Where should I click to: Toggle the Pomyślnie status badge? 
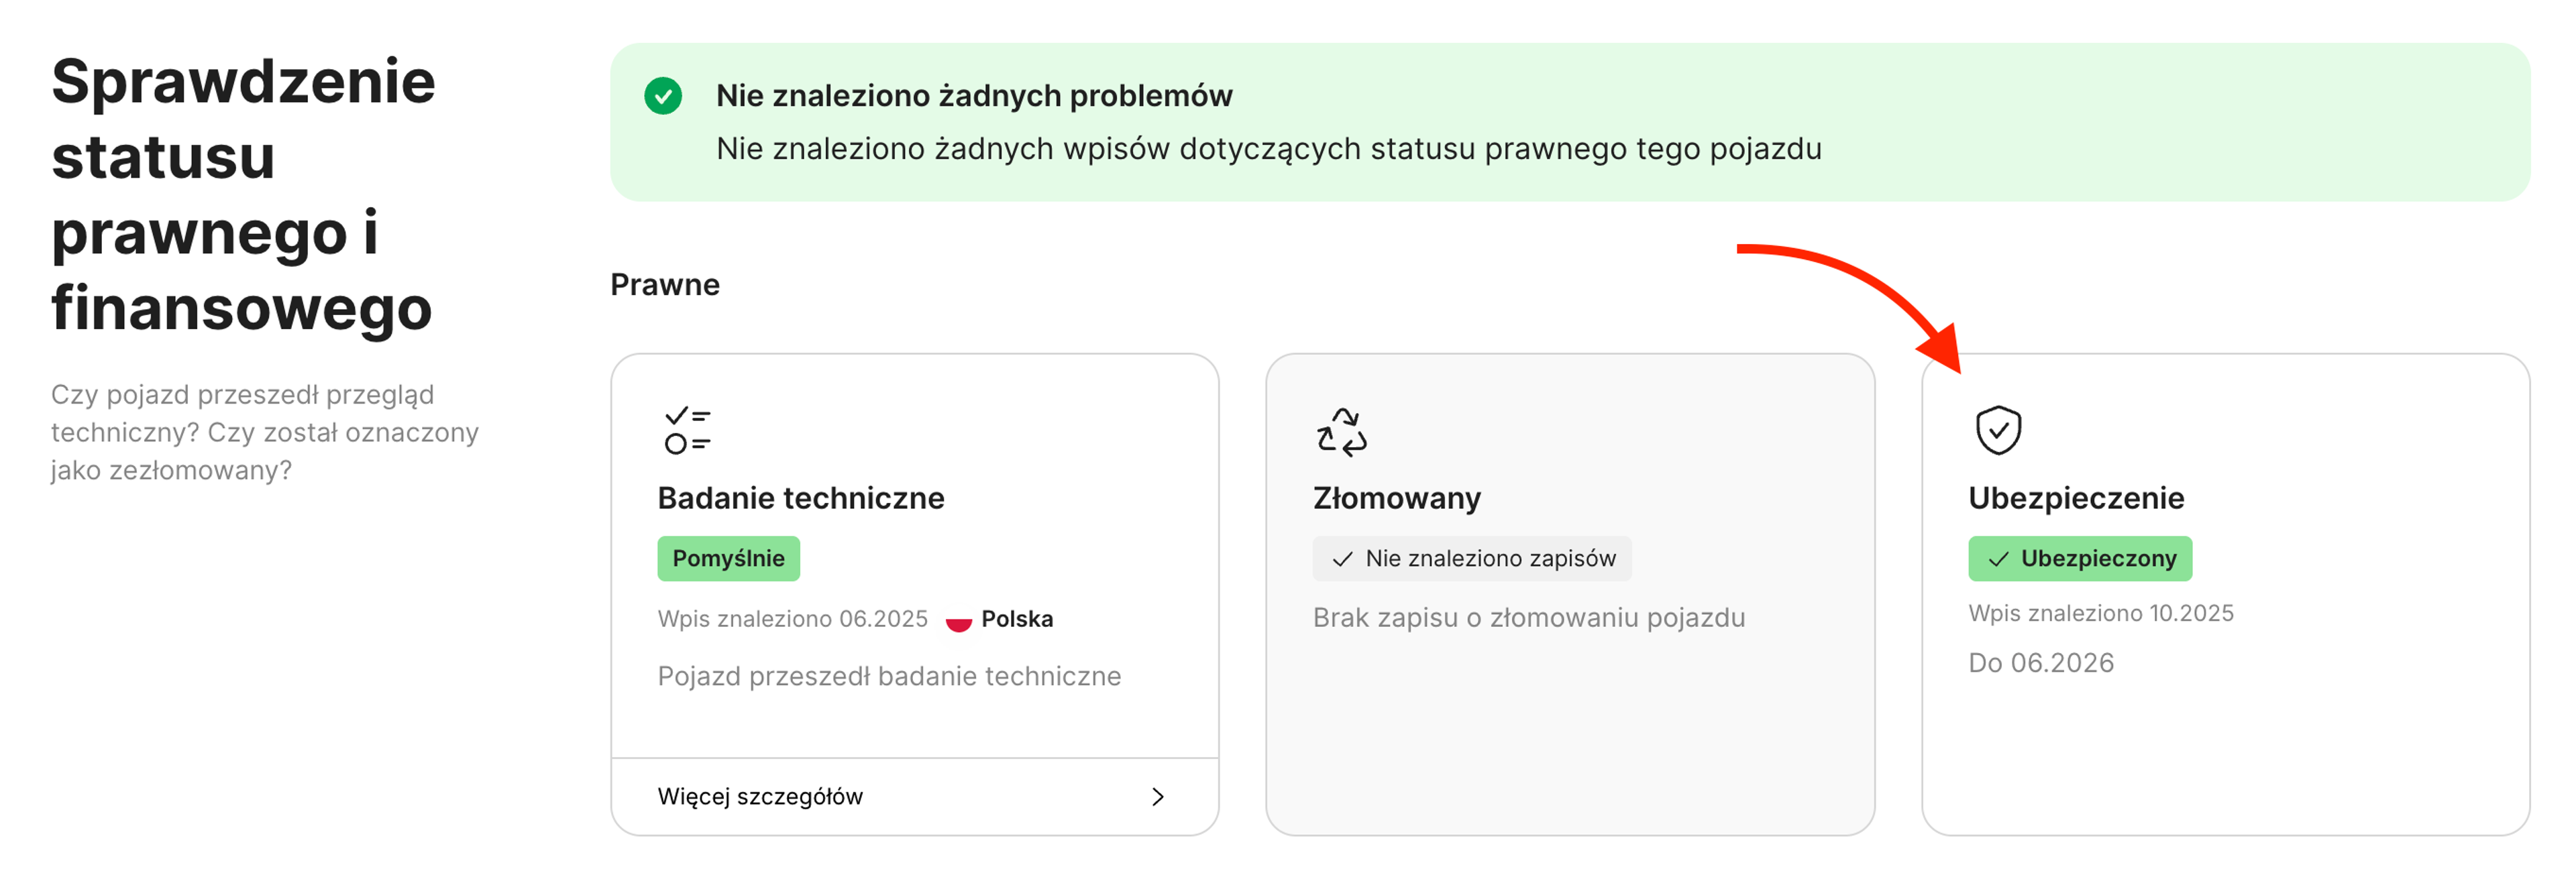pyautogui.click(x=729, y=558)
